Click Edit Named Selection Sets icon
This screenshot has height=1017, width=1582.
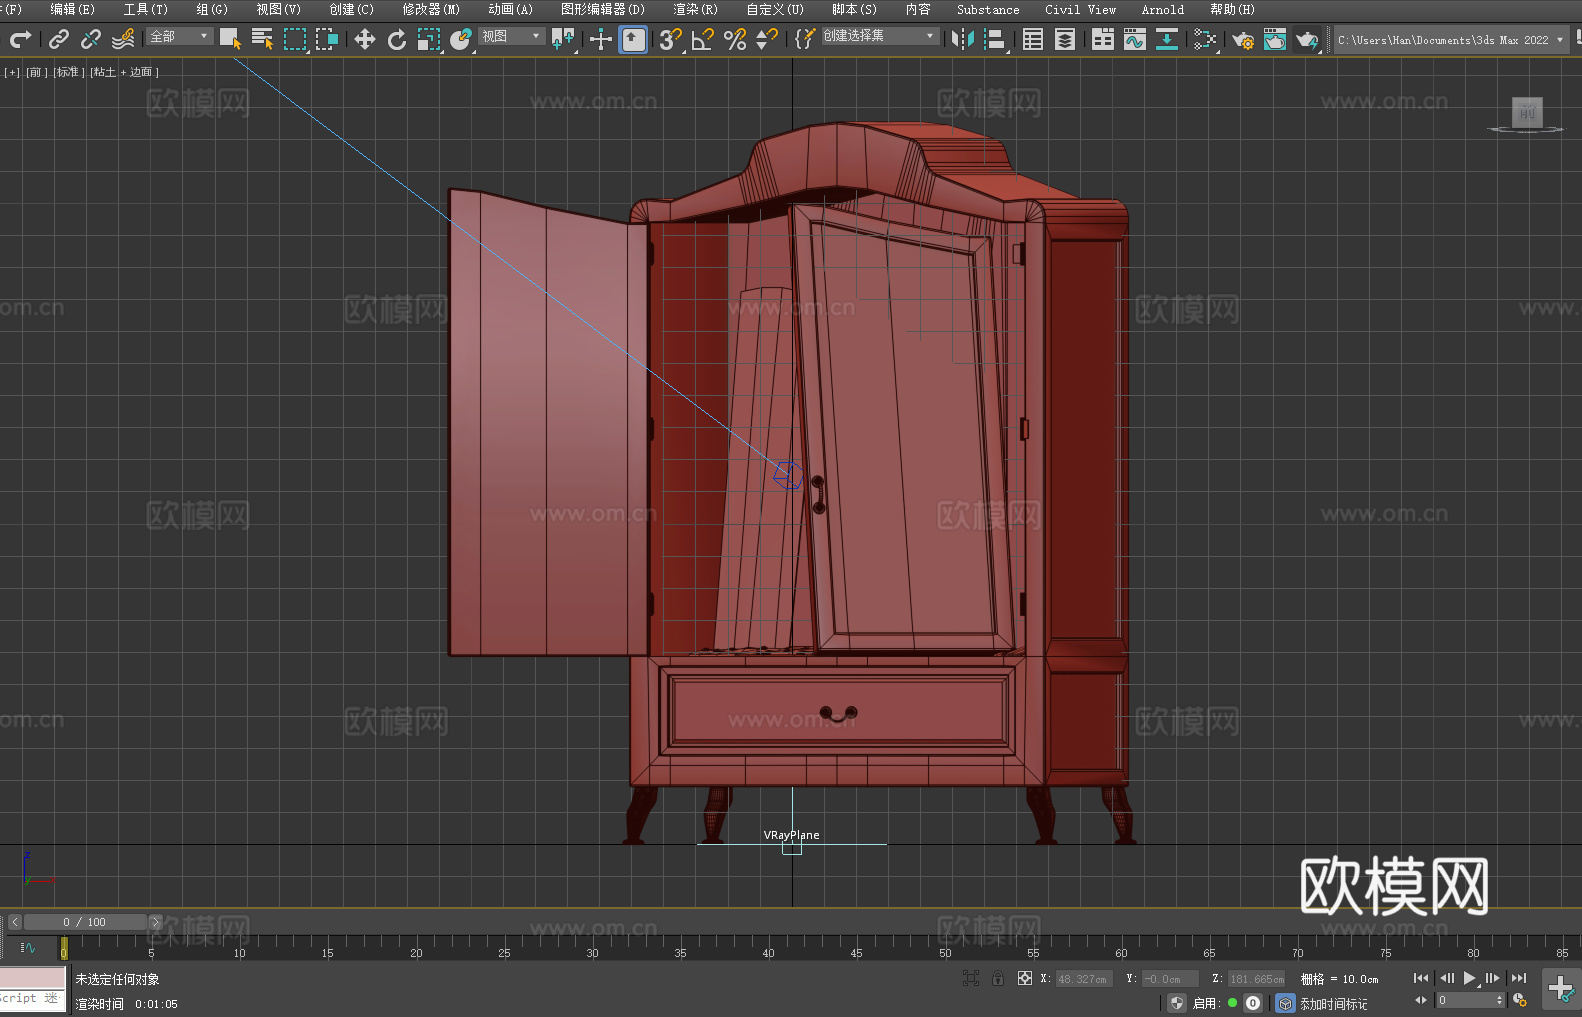coord(805,39)
